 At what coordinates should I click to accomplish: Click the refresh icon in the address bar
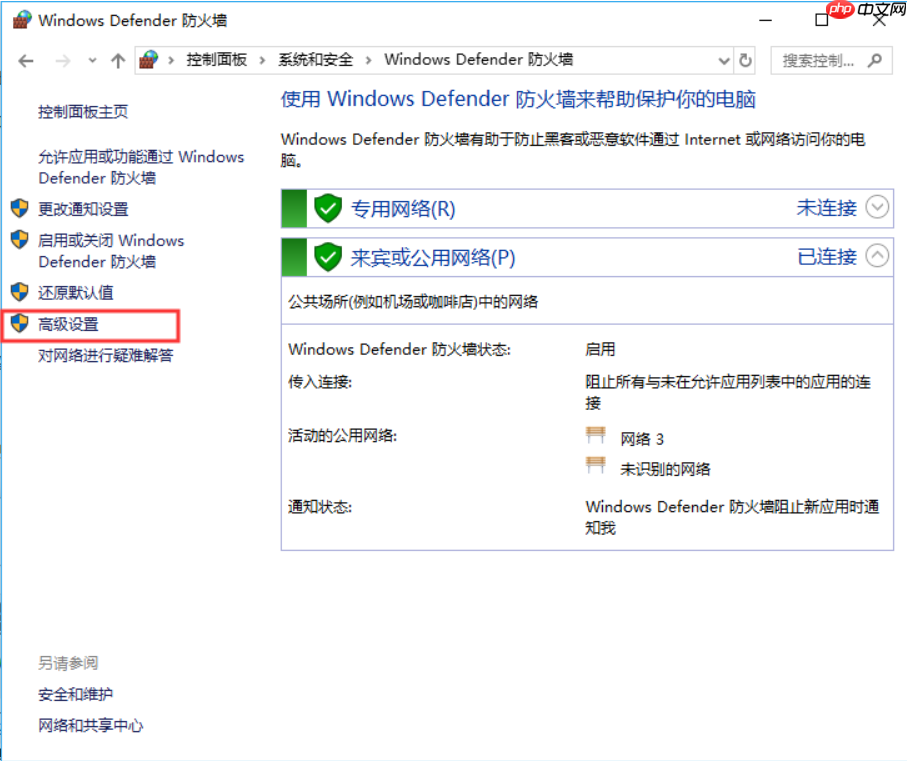click(x=746, y=60)
